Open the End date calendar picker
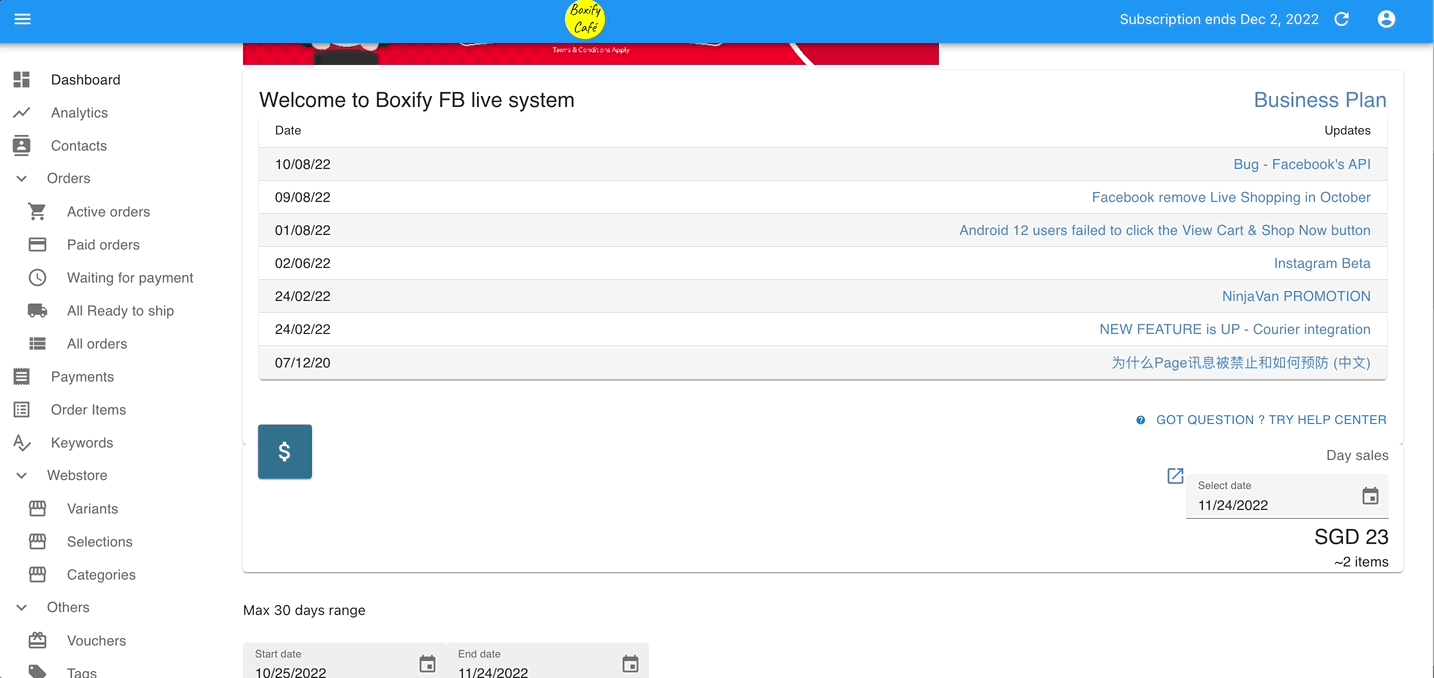Viewport: 1434px width, 678px height. click(x=631, y=664)
